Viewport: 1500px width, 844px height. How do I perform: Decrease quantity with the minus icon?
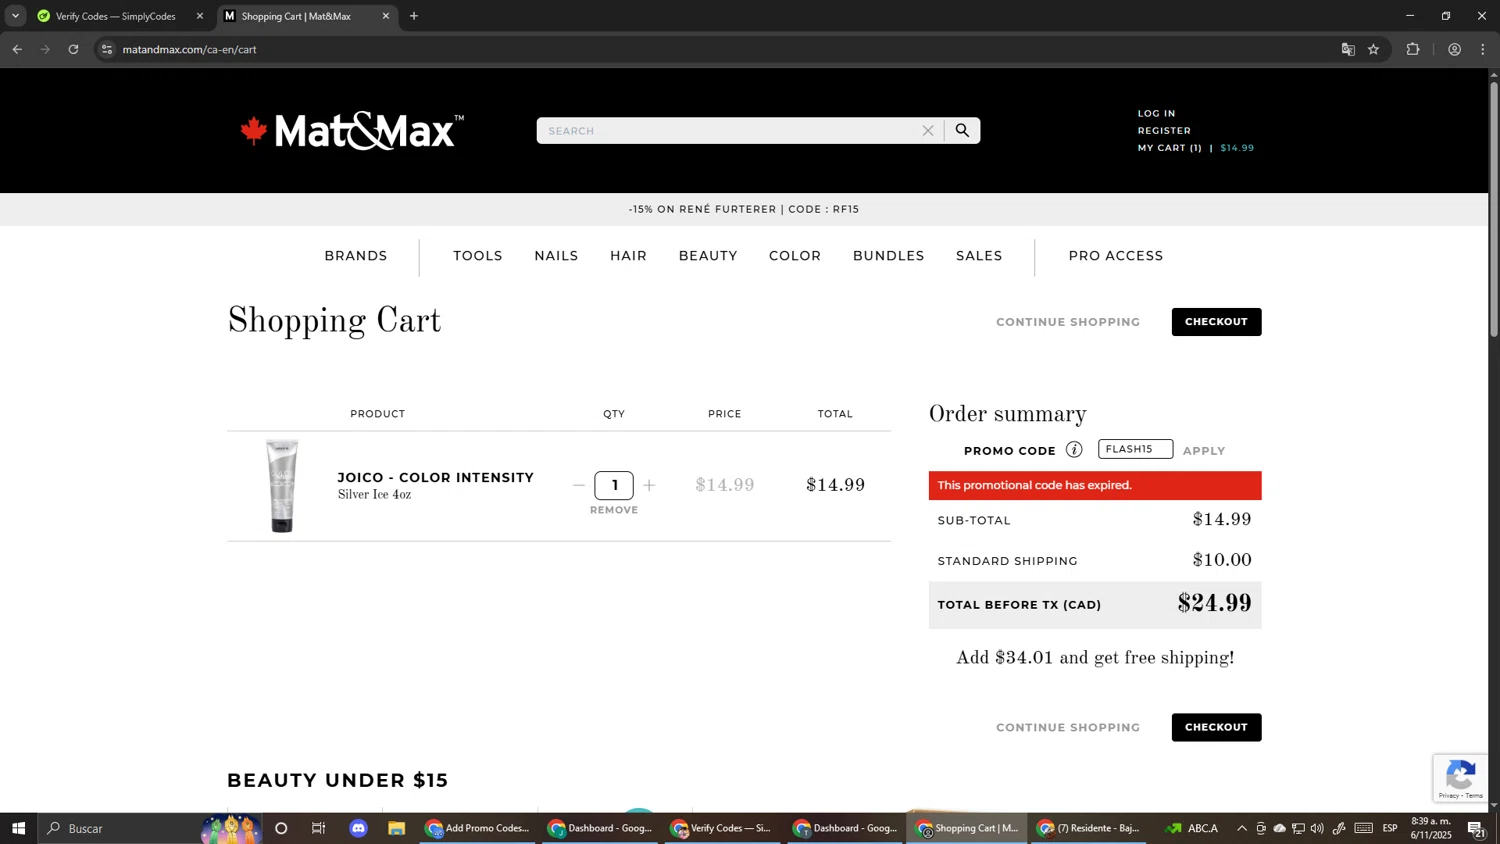578,485
